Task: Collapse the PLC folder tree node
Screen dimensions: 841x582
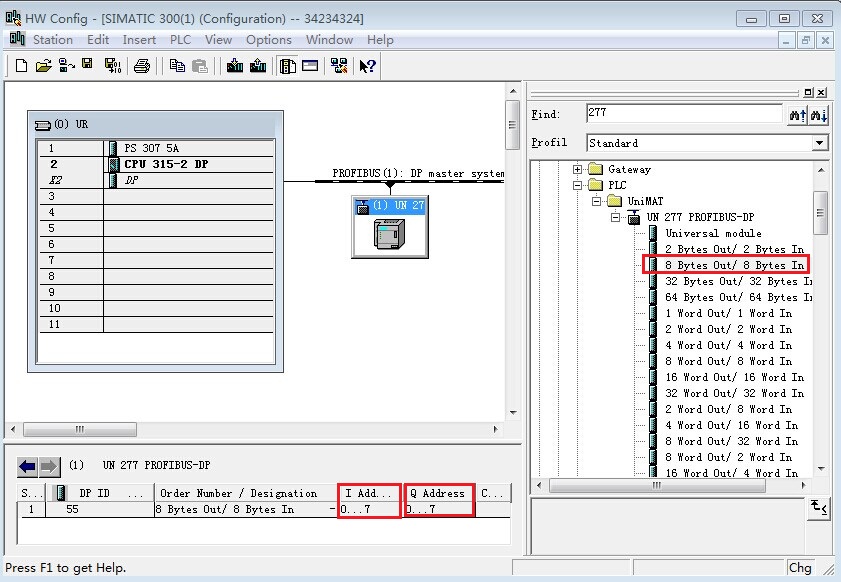Action: coord(578,185)
